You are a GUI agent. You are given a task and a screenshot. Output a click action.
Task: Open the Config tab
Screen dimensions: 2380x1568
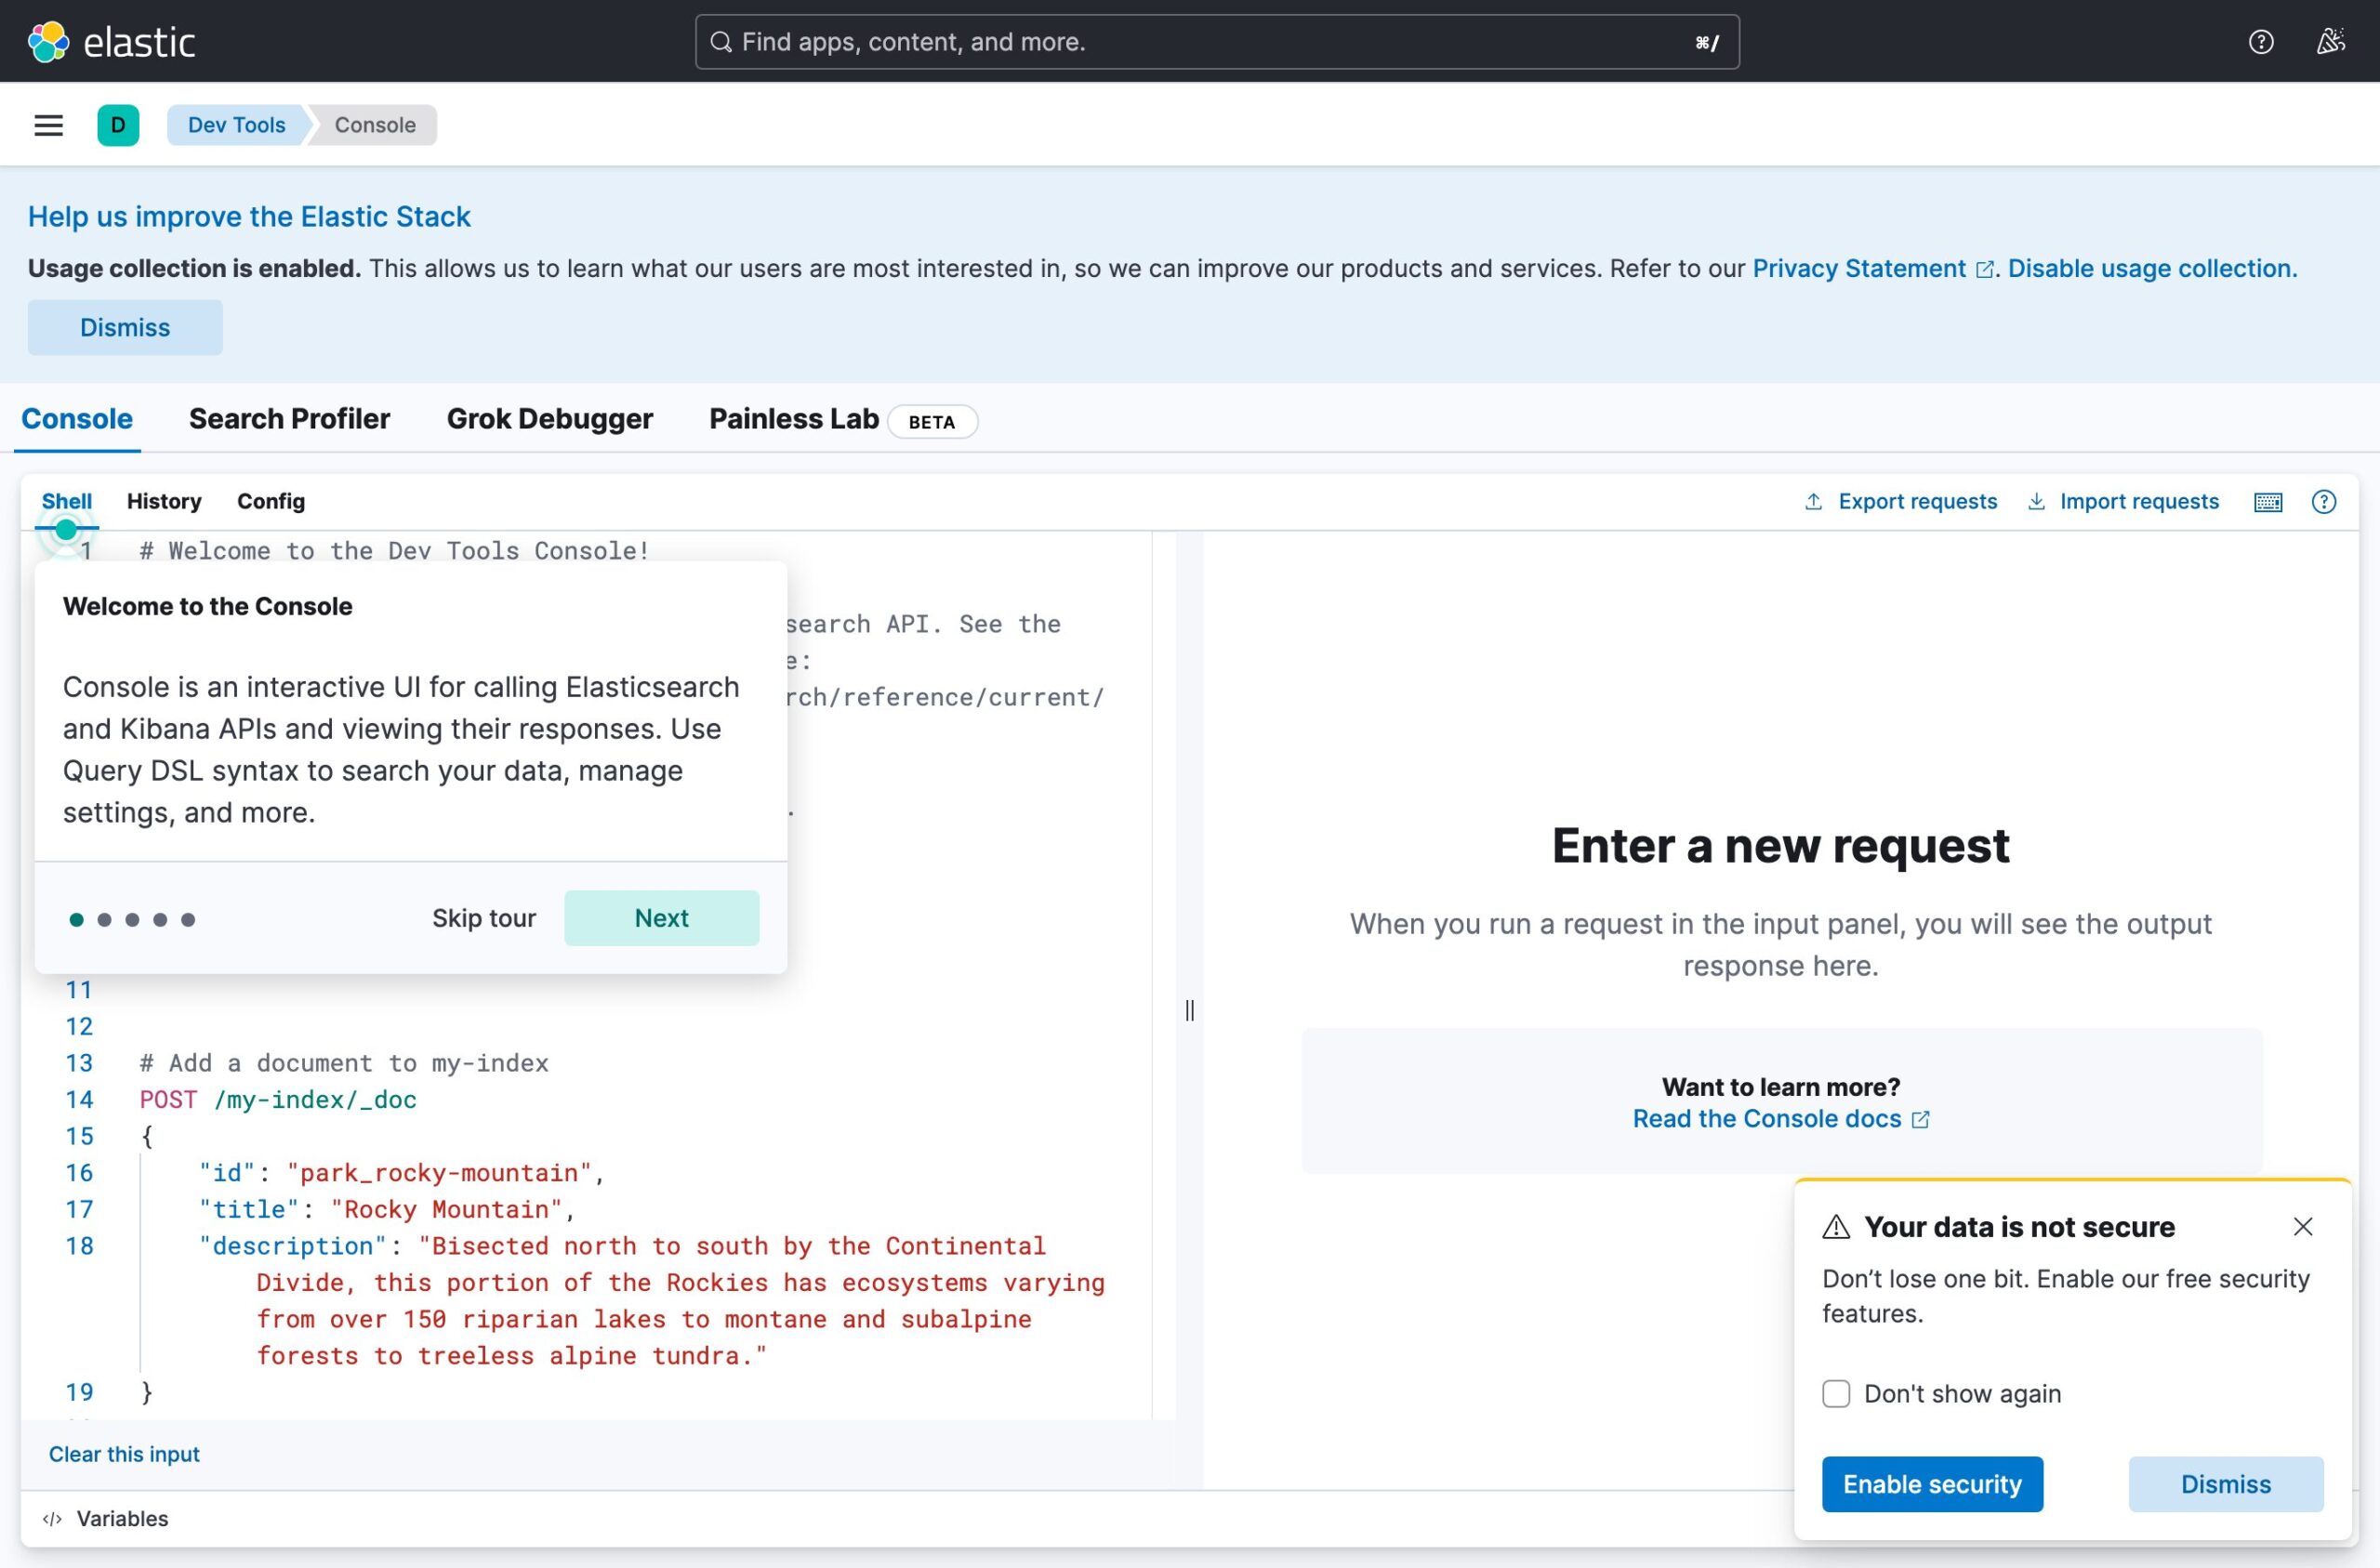point(271,502)
